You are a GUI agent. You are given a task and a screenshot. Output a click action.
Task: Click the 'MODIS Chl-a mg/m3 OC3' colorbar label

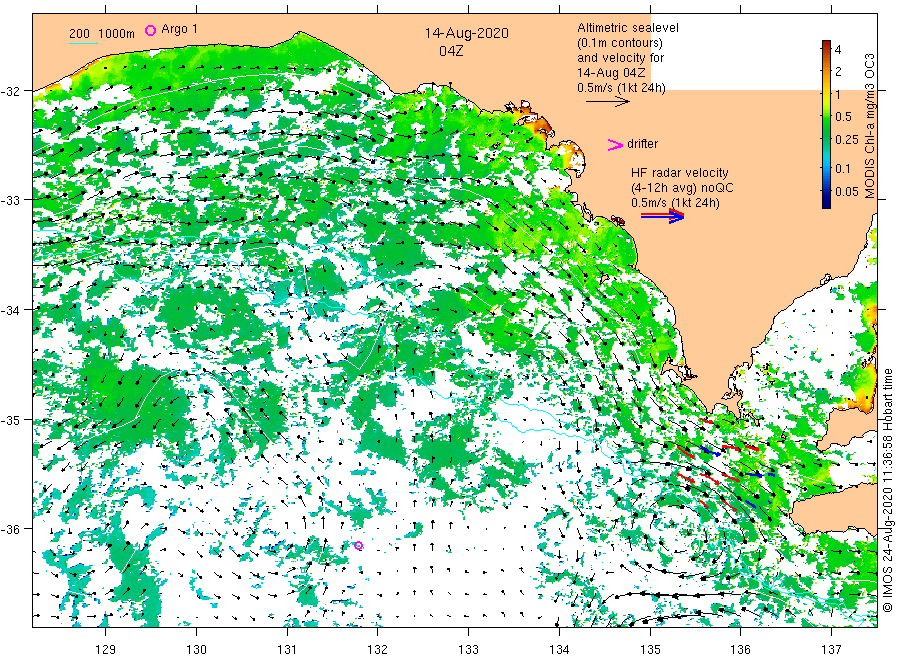click(x=870, y=126)
